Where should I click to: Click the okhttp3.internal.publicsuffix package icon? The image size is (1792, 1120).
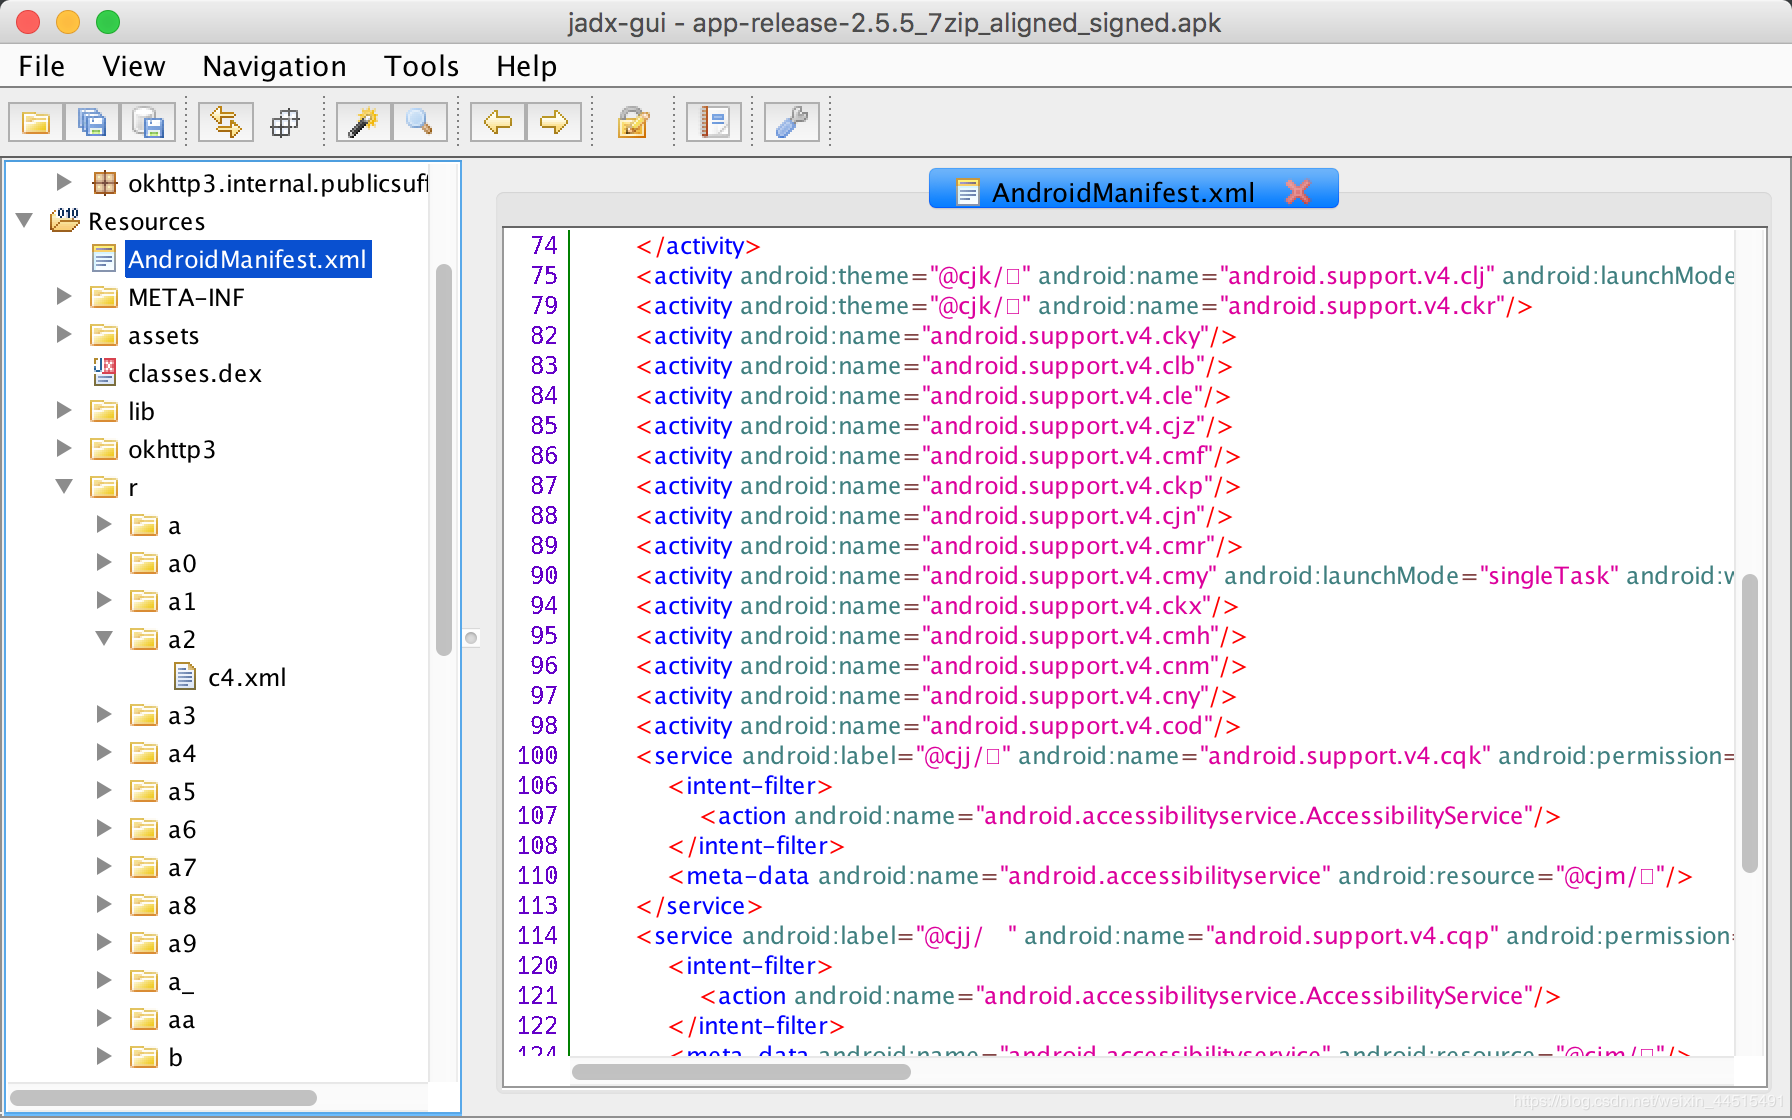104,183
